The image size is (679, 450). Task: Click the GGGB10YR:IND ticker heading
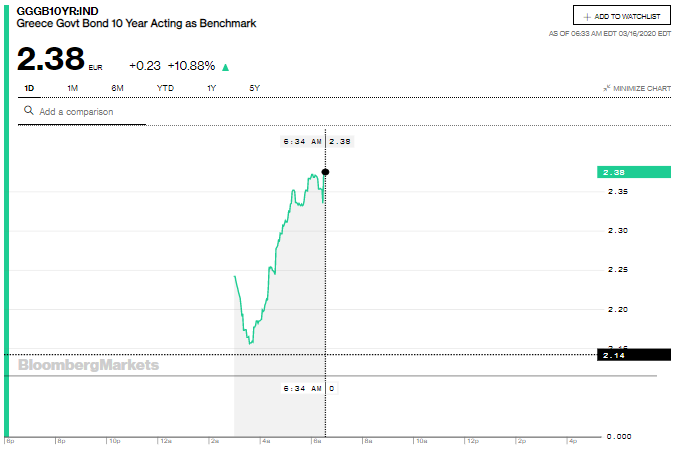click(x=58, y=10)
